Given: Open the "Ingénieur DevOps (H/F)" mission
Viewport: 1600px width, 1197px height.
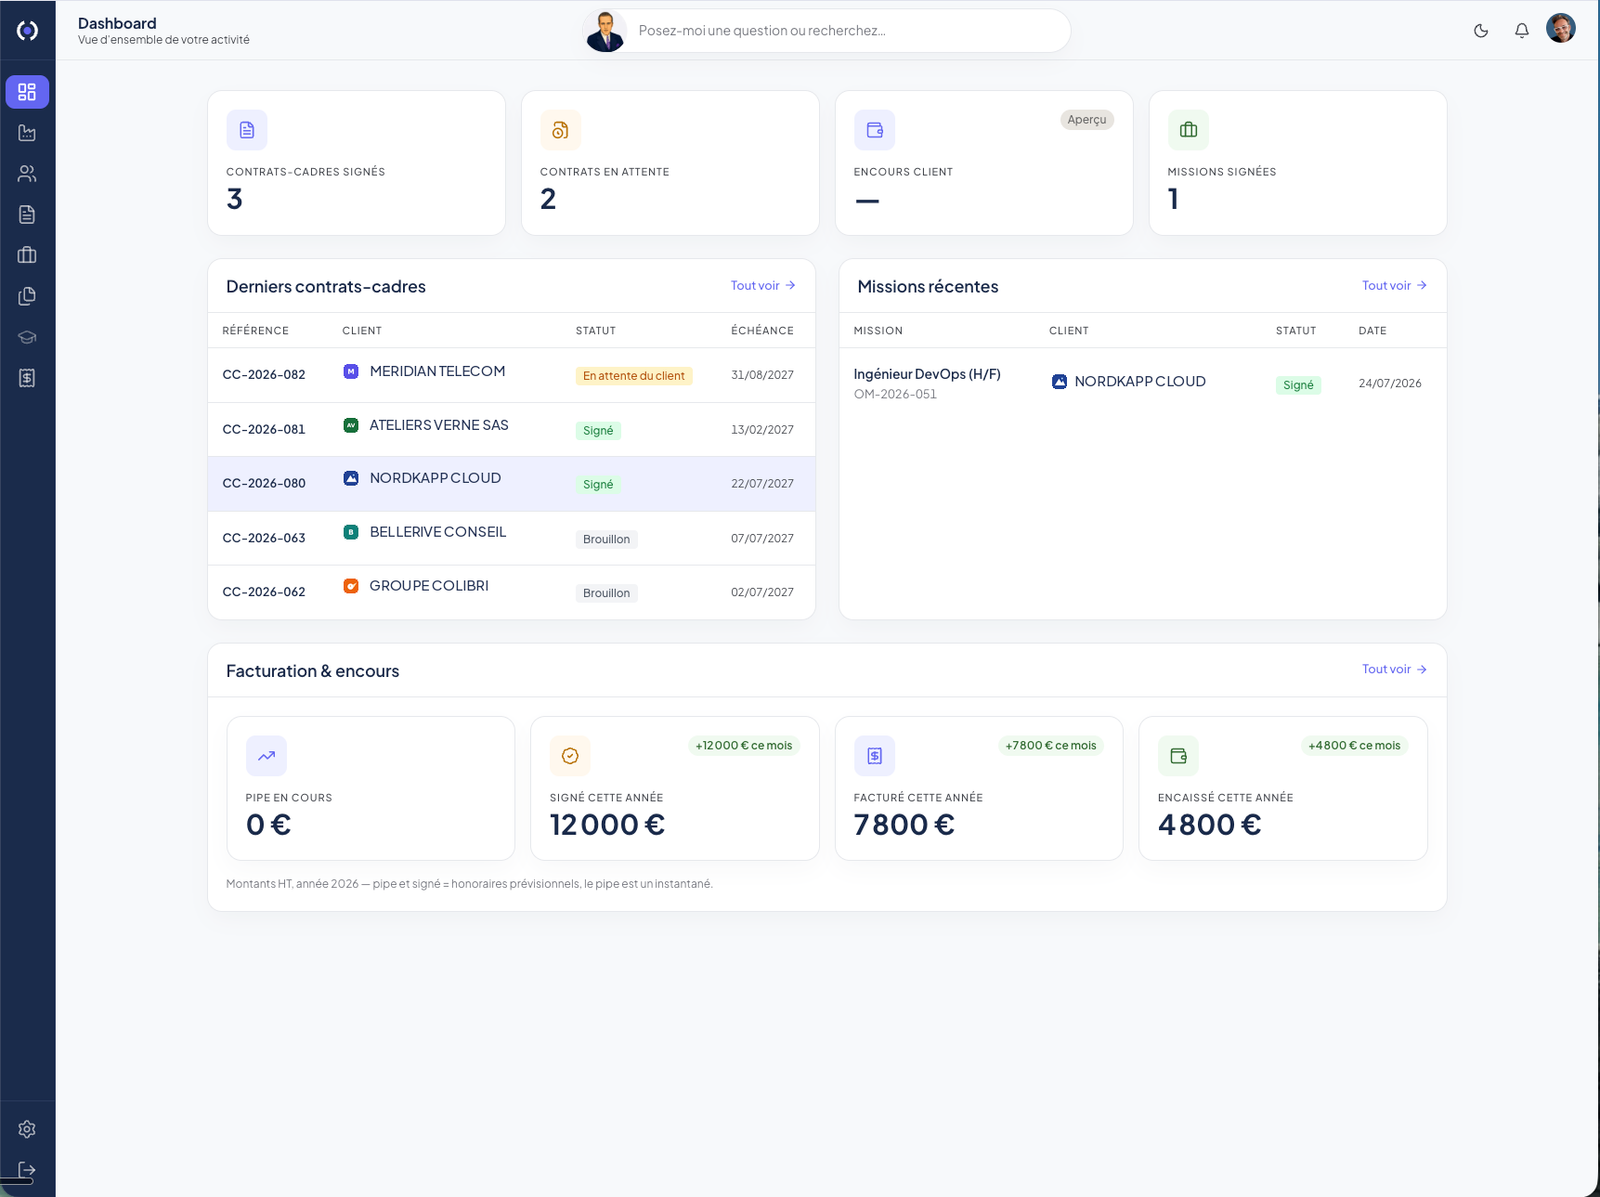Looking at the screenshot, I should pyautogui.click(x=927, y=374).
